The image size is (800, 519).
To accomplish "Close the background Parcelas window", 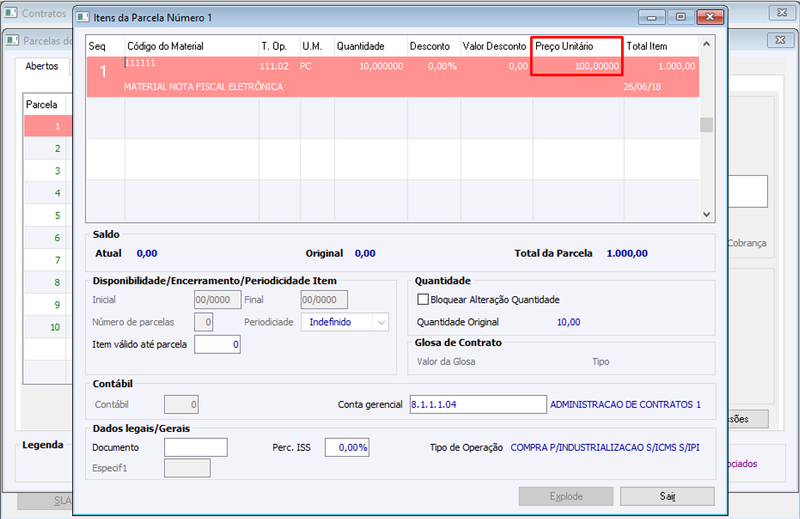I will pyautogui.click(x=780, y=40).
